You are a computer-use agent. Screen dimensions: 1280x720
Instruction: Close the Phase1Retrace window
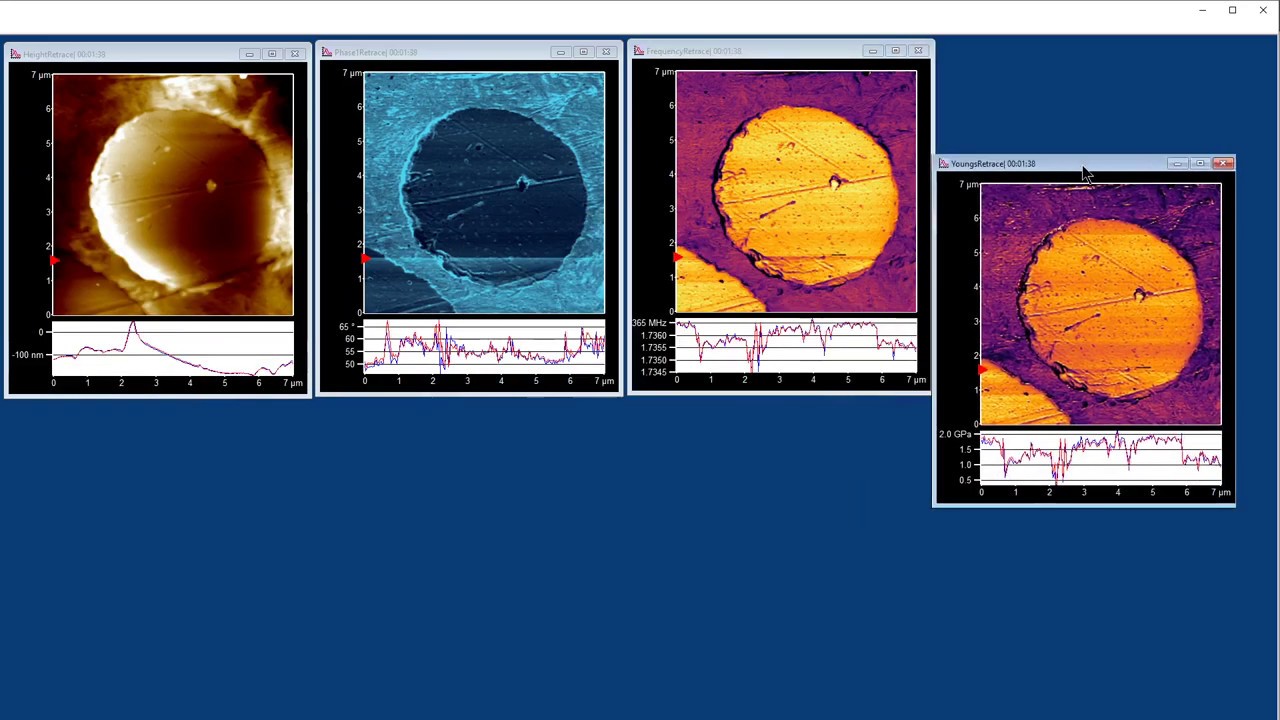pyautogui.click(x=606, y=52)
